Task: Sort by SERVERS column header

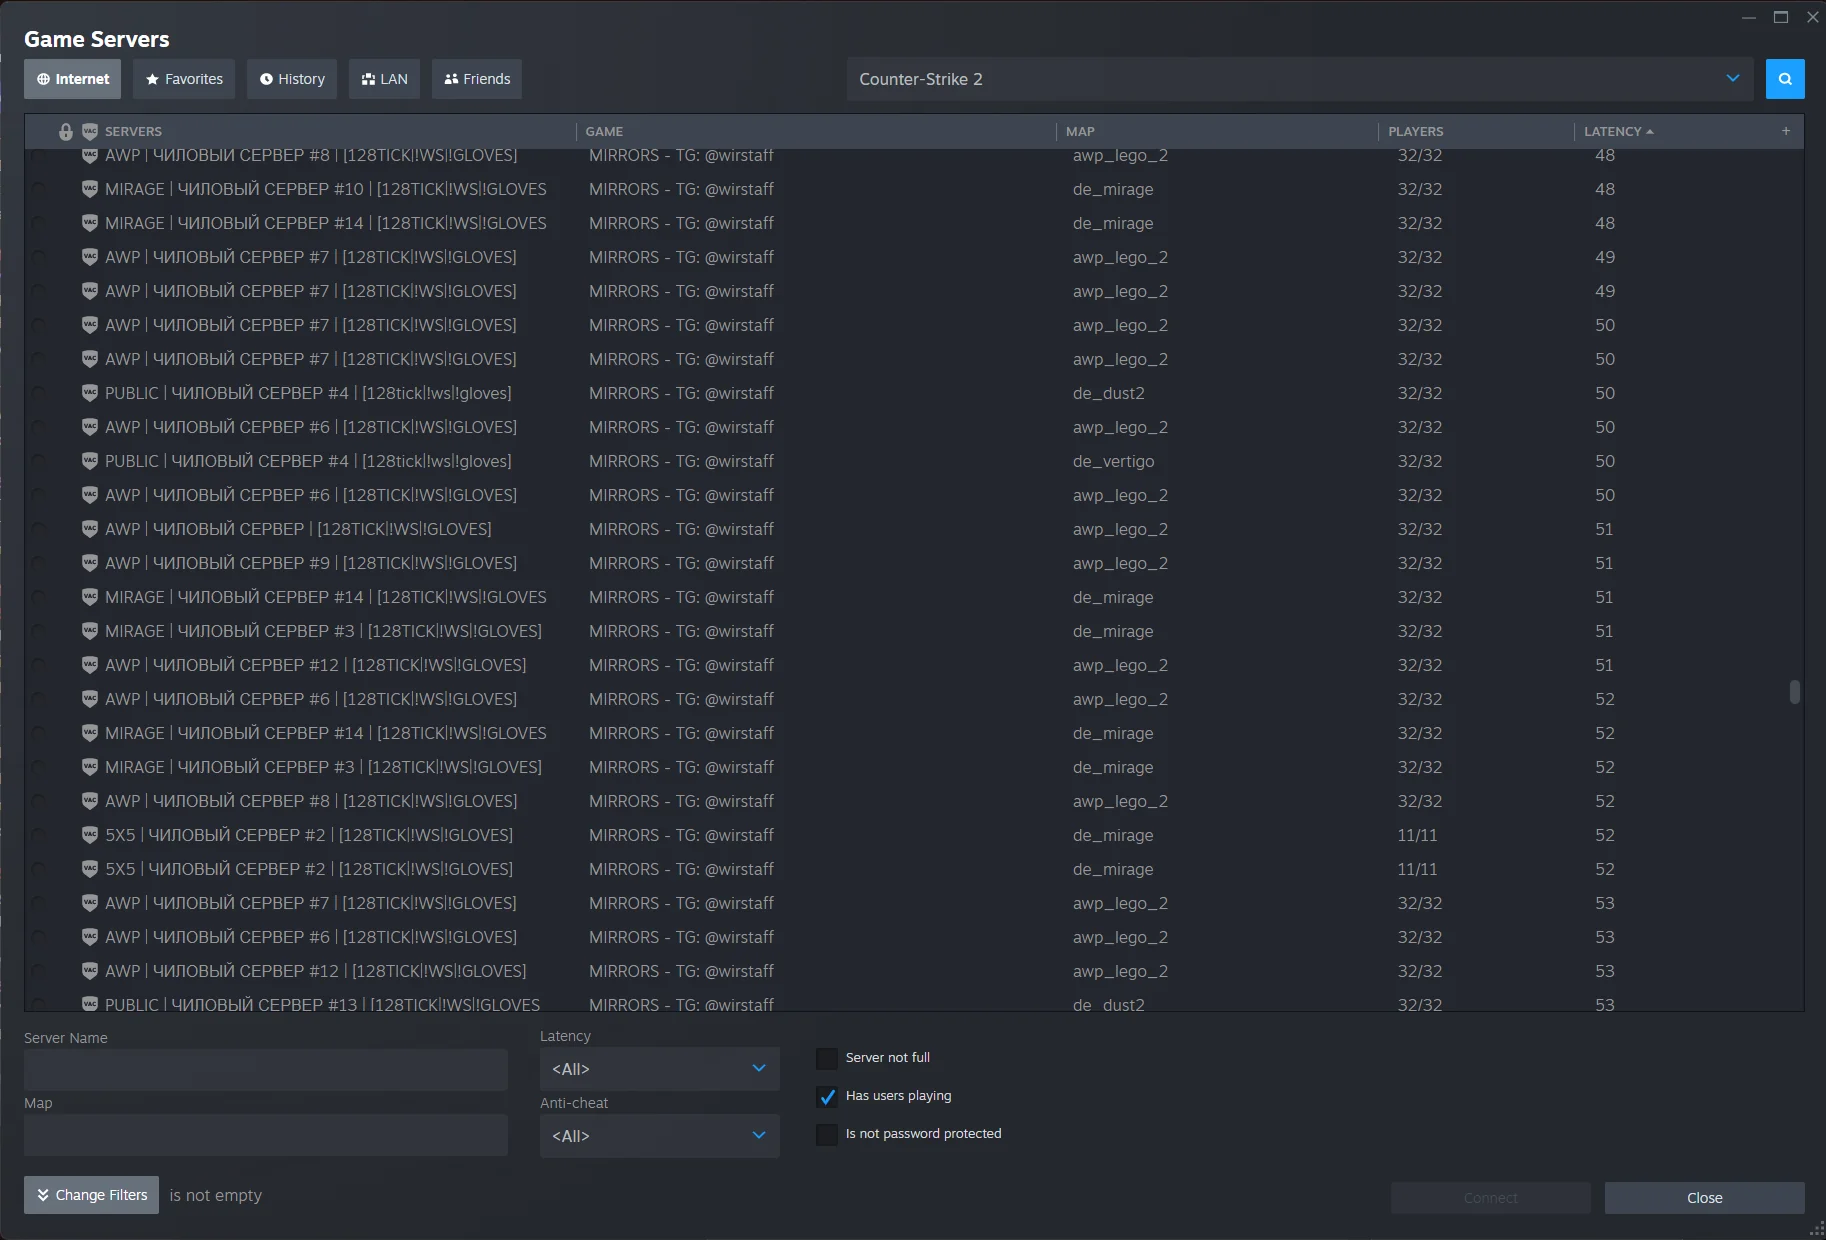Action: (133, 131)
